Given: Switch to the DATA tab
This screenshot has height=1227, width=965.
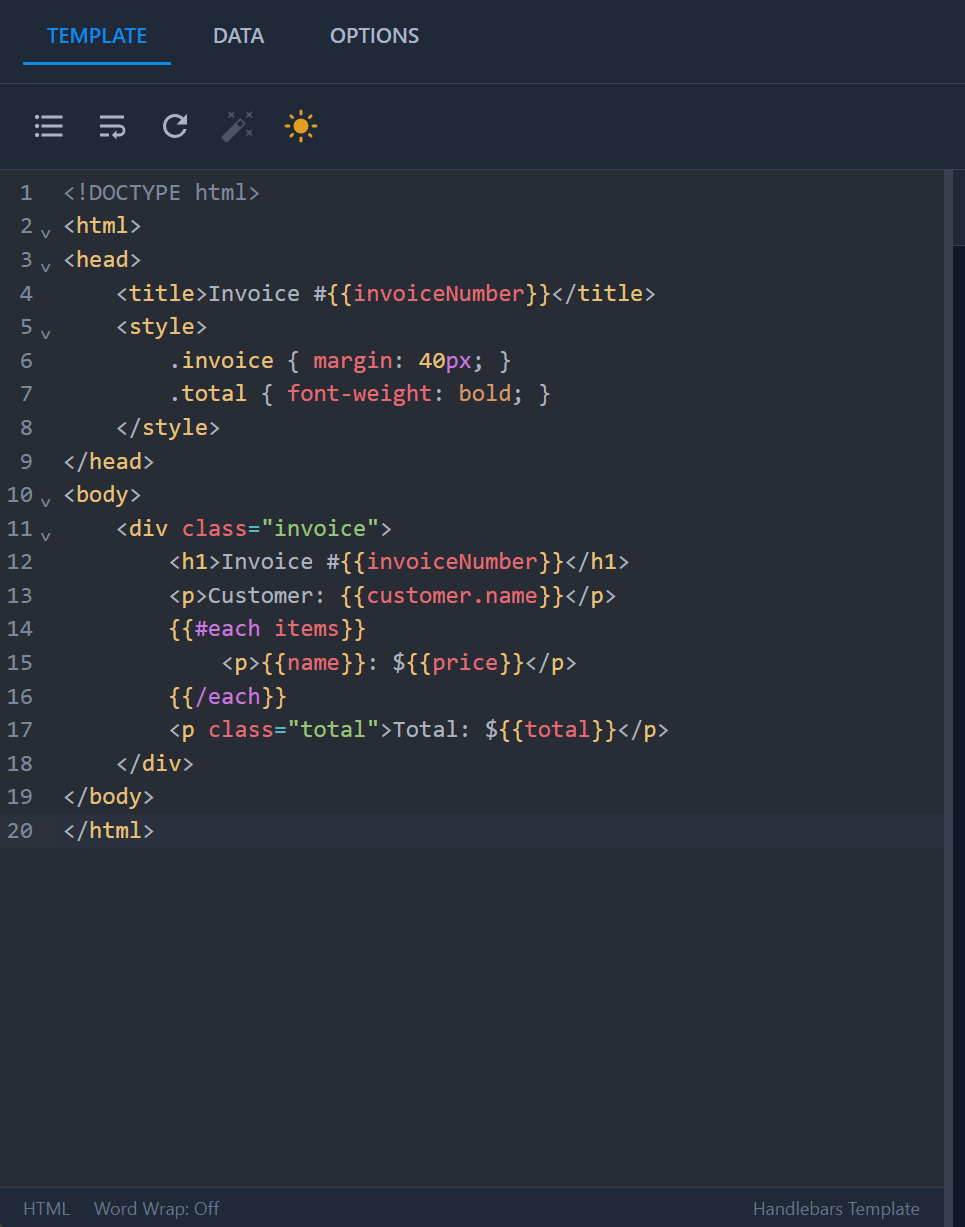Looking at the screenshot, I should [238, 35].
